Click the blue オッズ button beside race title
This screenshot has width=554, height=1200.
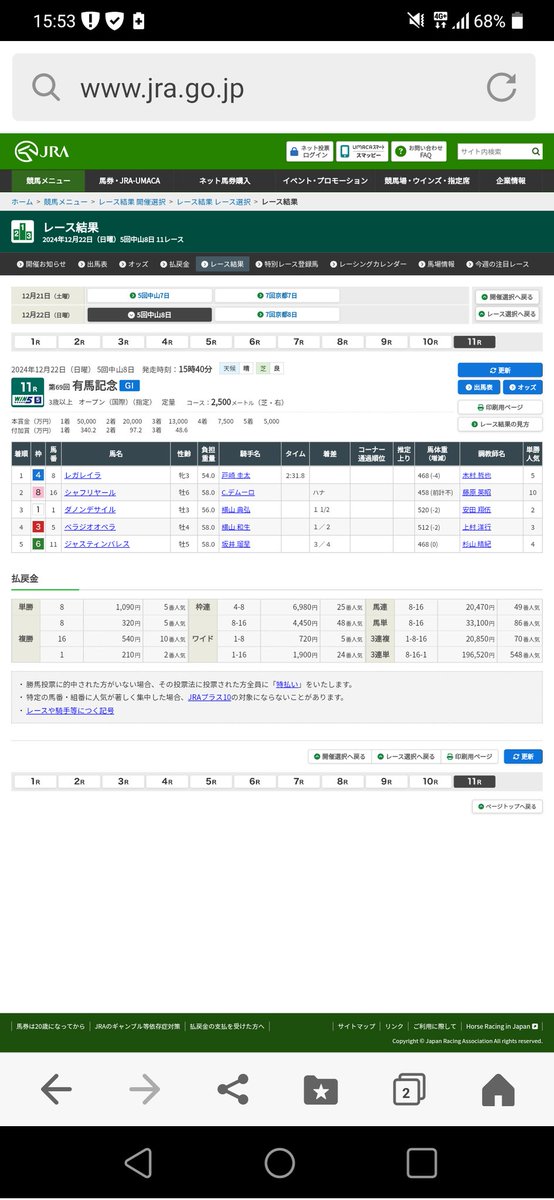coord(522,387)
